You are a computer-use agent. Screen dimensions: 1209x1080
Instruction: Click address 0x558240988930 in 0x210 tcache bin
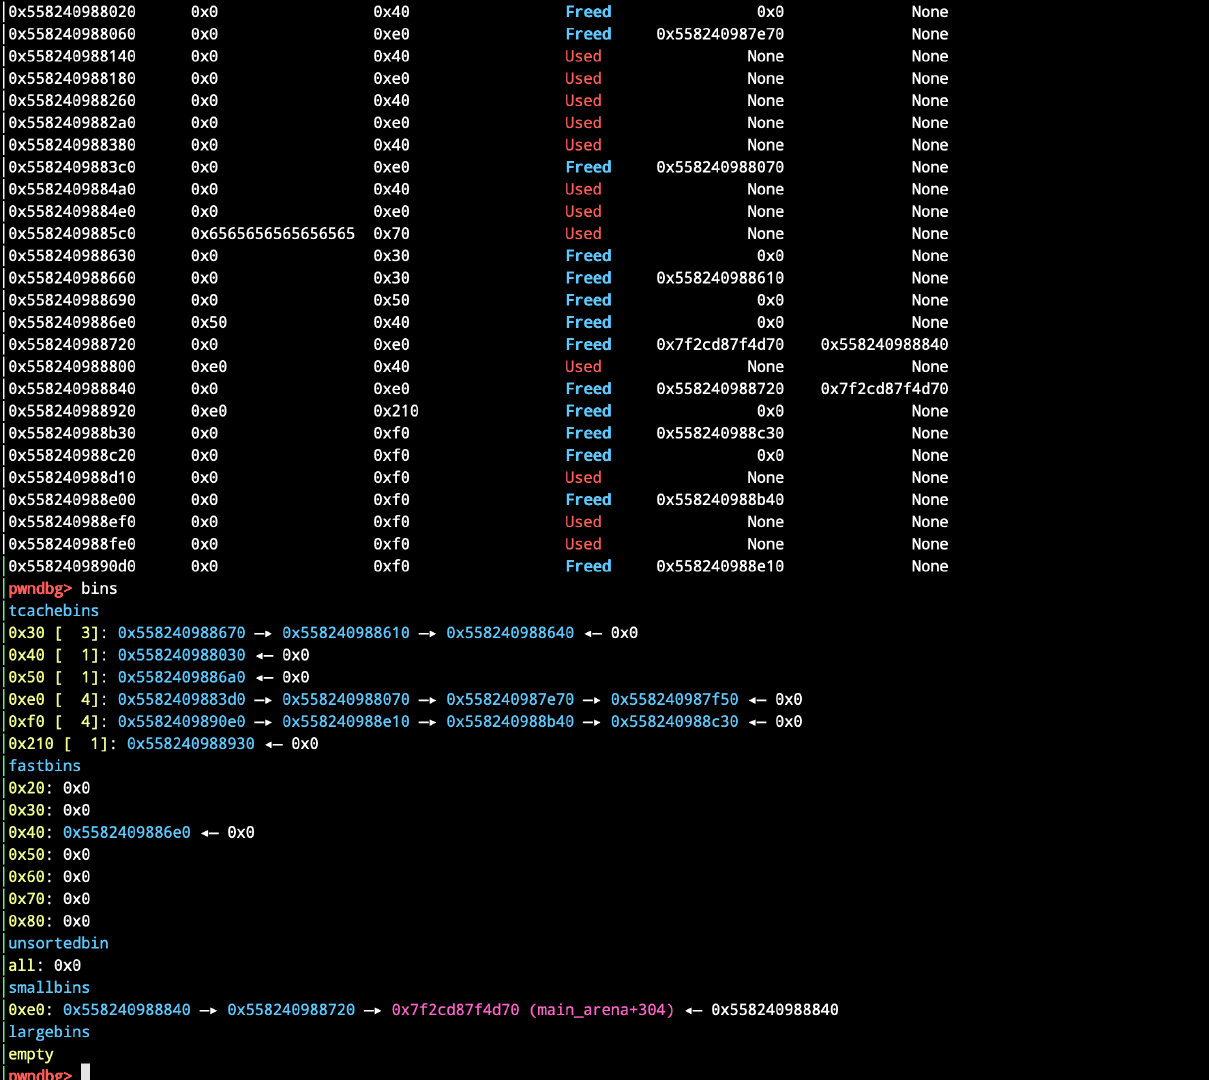[191, 744]
